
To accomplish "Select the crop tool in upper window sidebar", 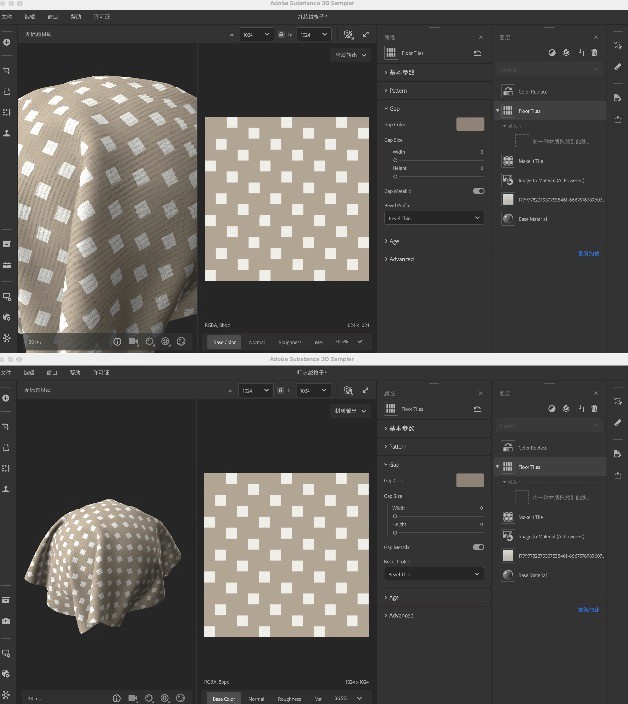I will tap(7, 70).
